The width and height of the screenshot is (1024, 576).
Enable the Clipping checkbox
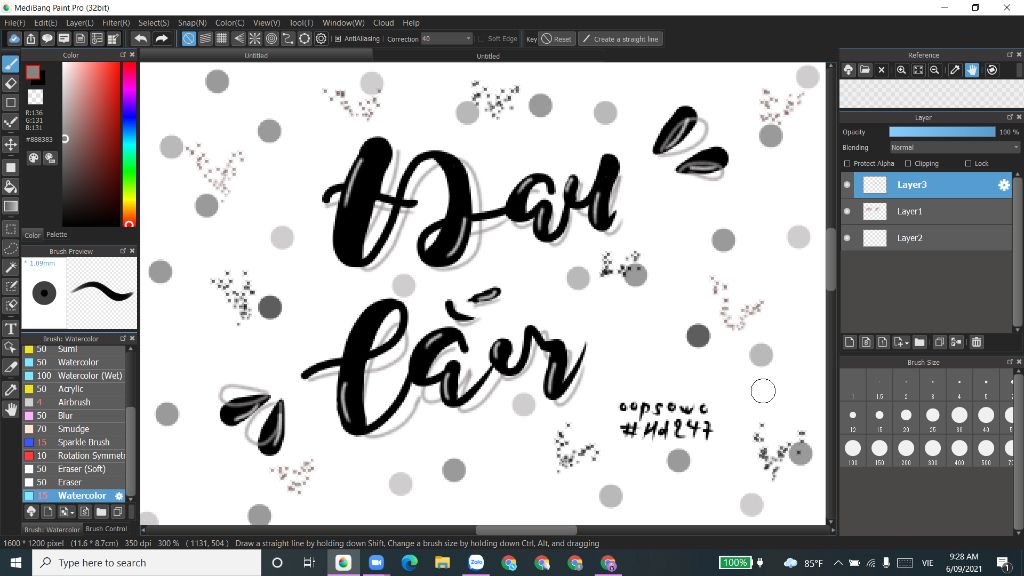pyautogui.click(x=908, y=163)
